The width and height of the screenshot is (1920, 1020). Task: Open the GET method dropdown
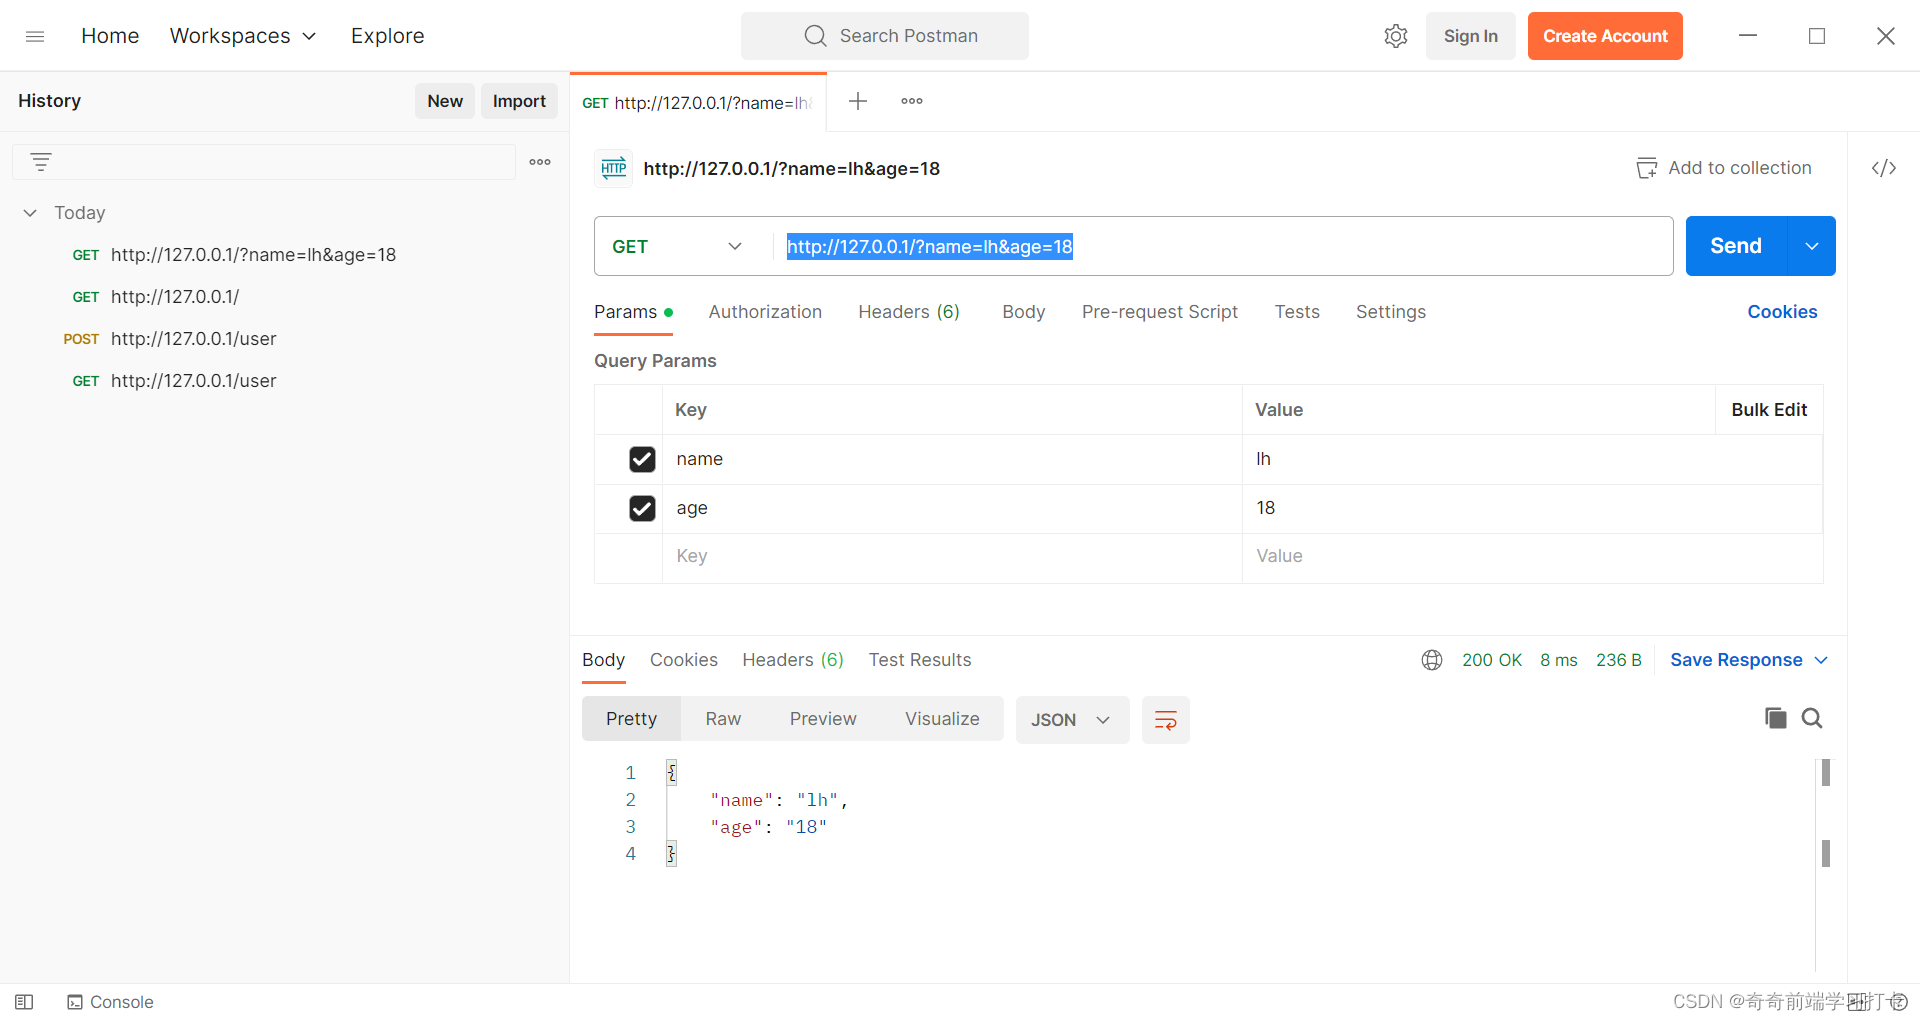pyautogui.click(x=678, y=246)
